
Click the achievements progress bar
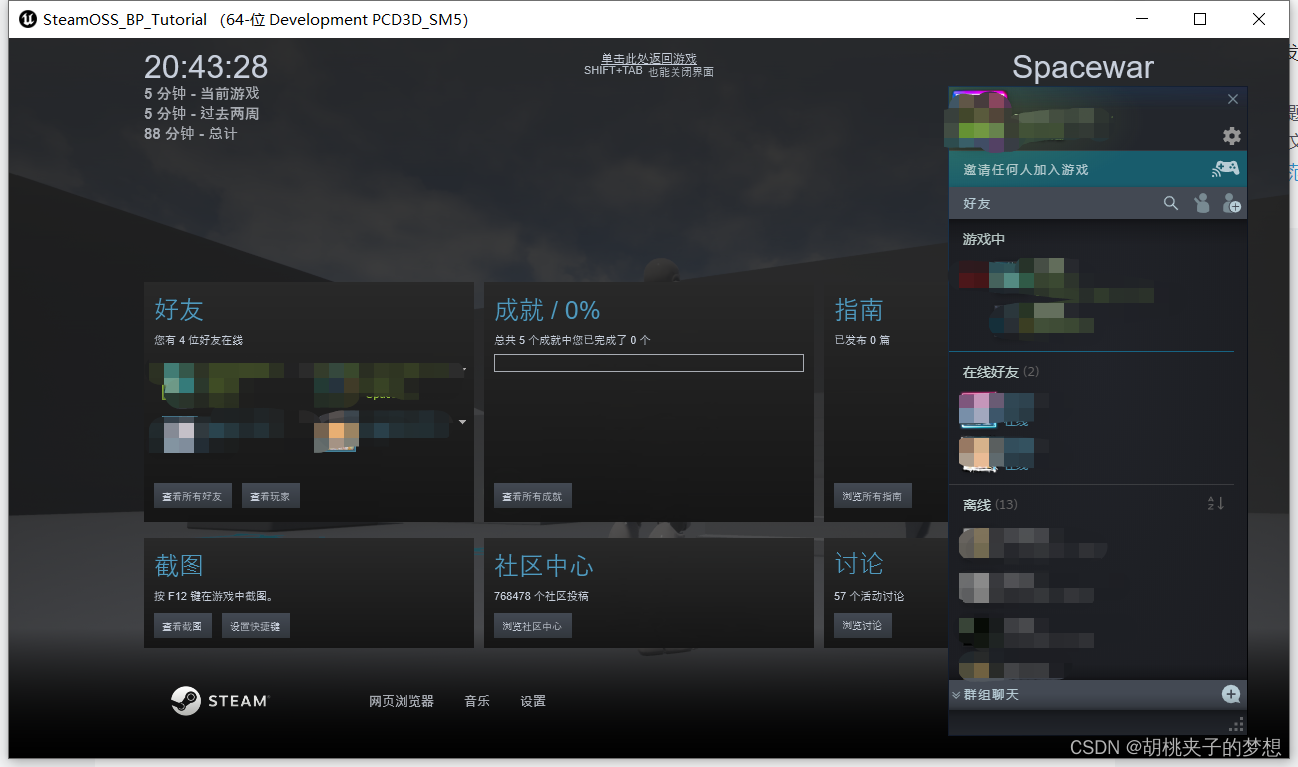649,363
